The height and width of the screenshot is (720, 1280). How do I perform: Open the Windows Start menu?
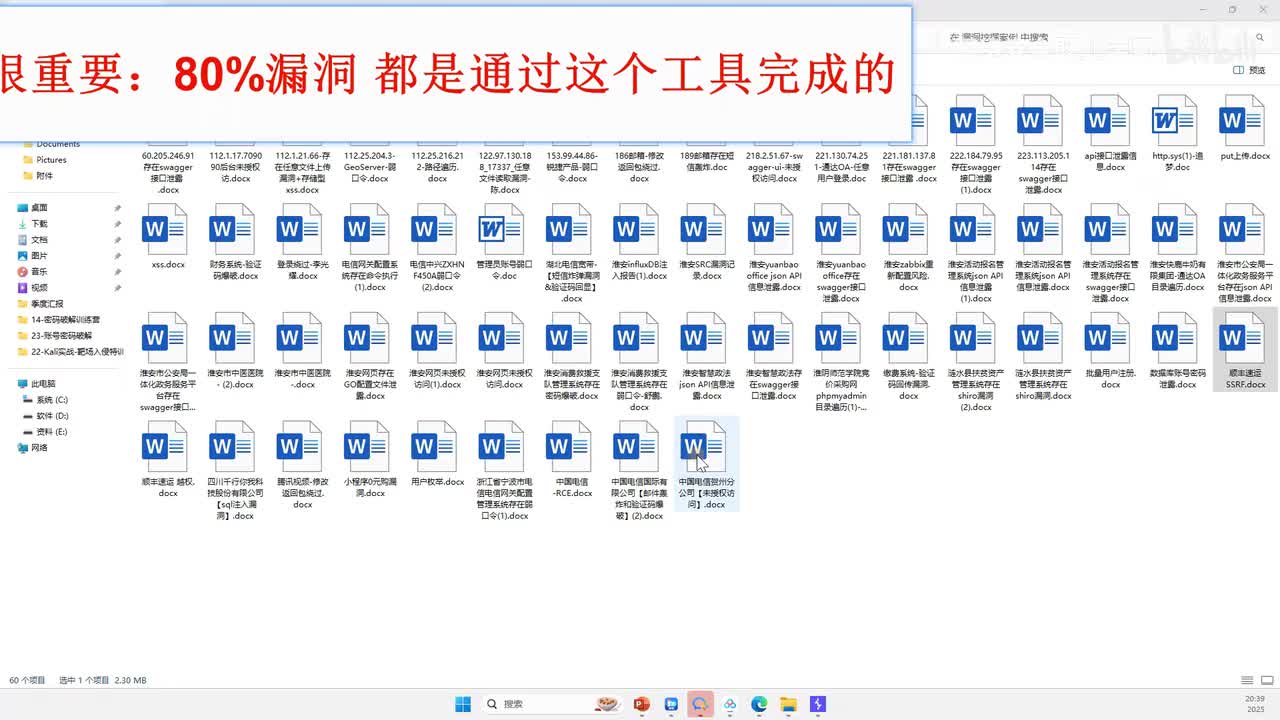[x=463, y=704]
